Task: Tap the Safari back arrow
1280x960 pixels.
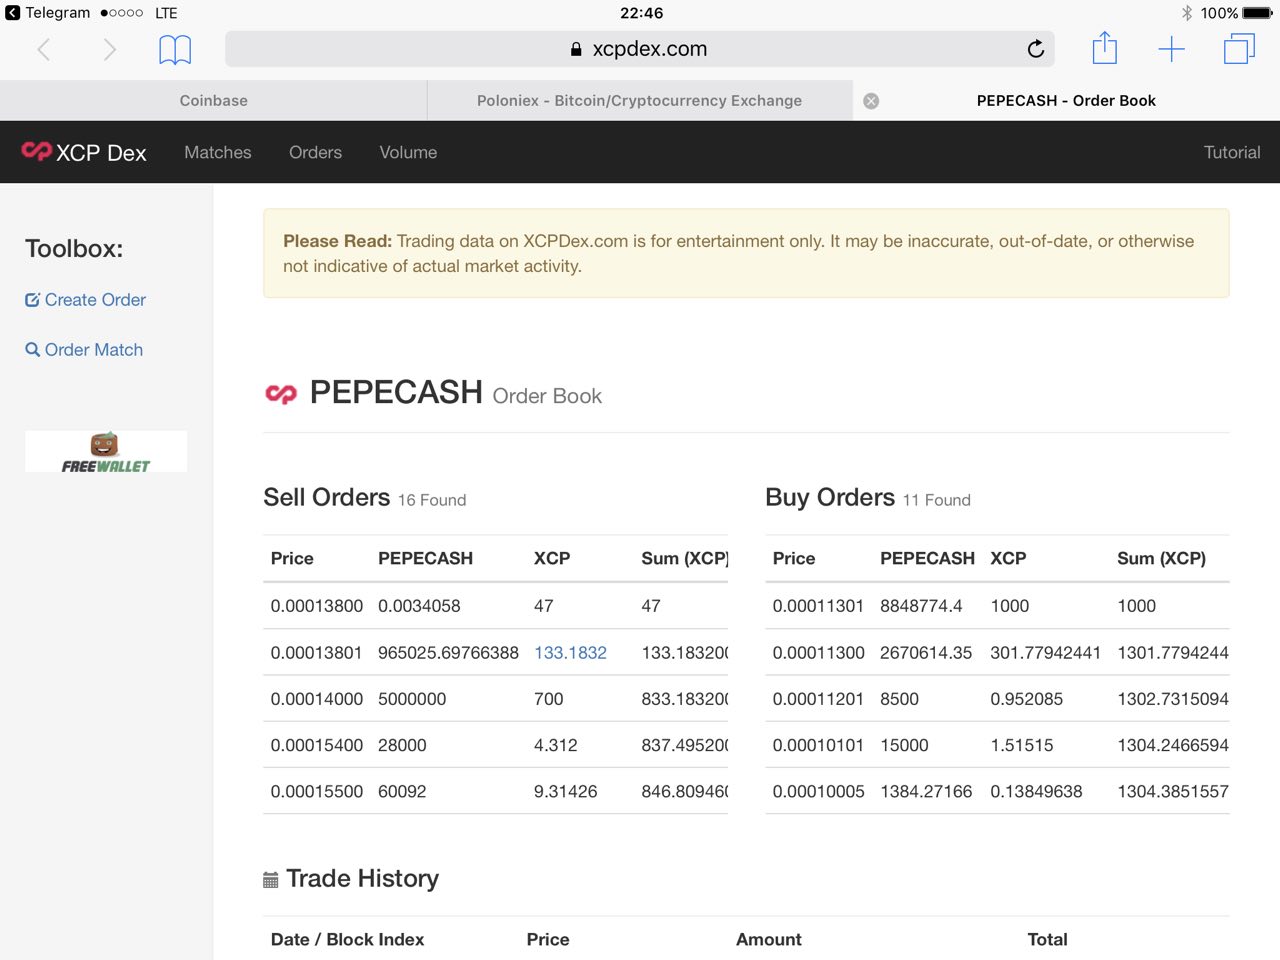Action: point(44,49)
